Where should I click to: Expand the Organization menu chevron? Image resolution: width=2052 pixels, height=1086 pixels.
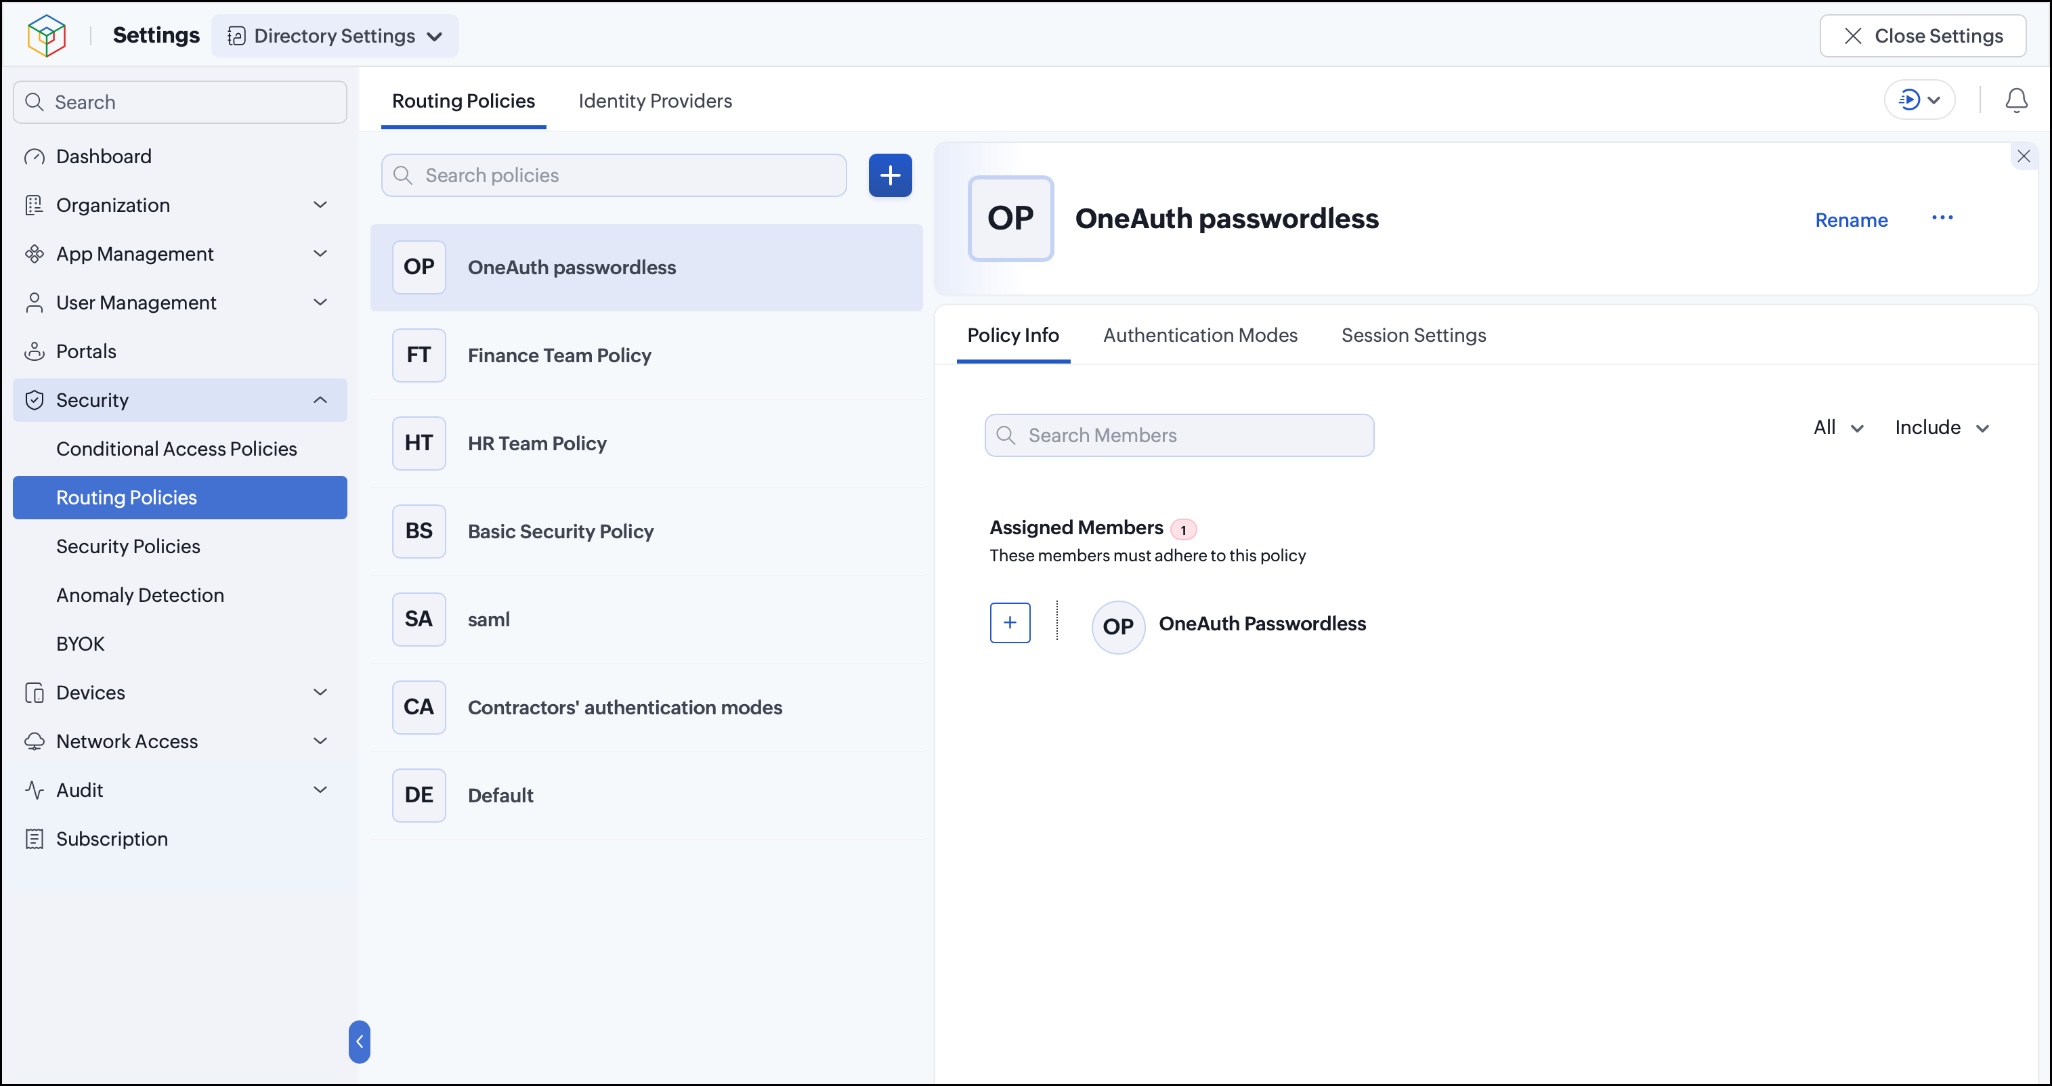coord(320,205)
